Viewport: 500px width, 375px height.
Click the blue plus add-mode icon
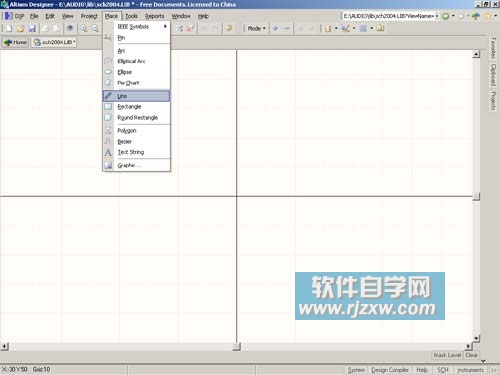coord(276,29)
